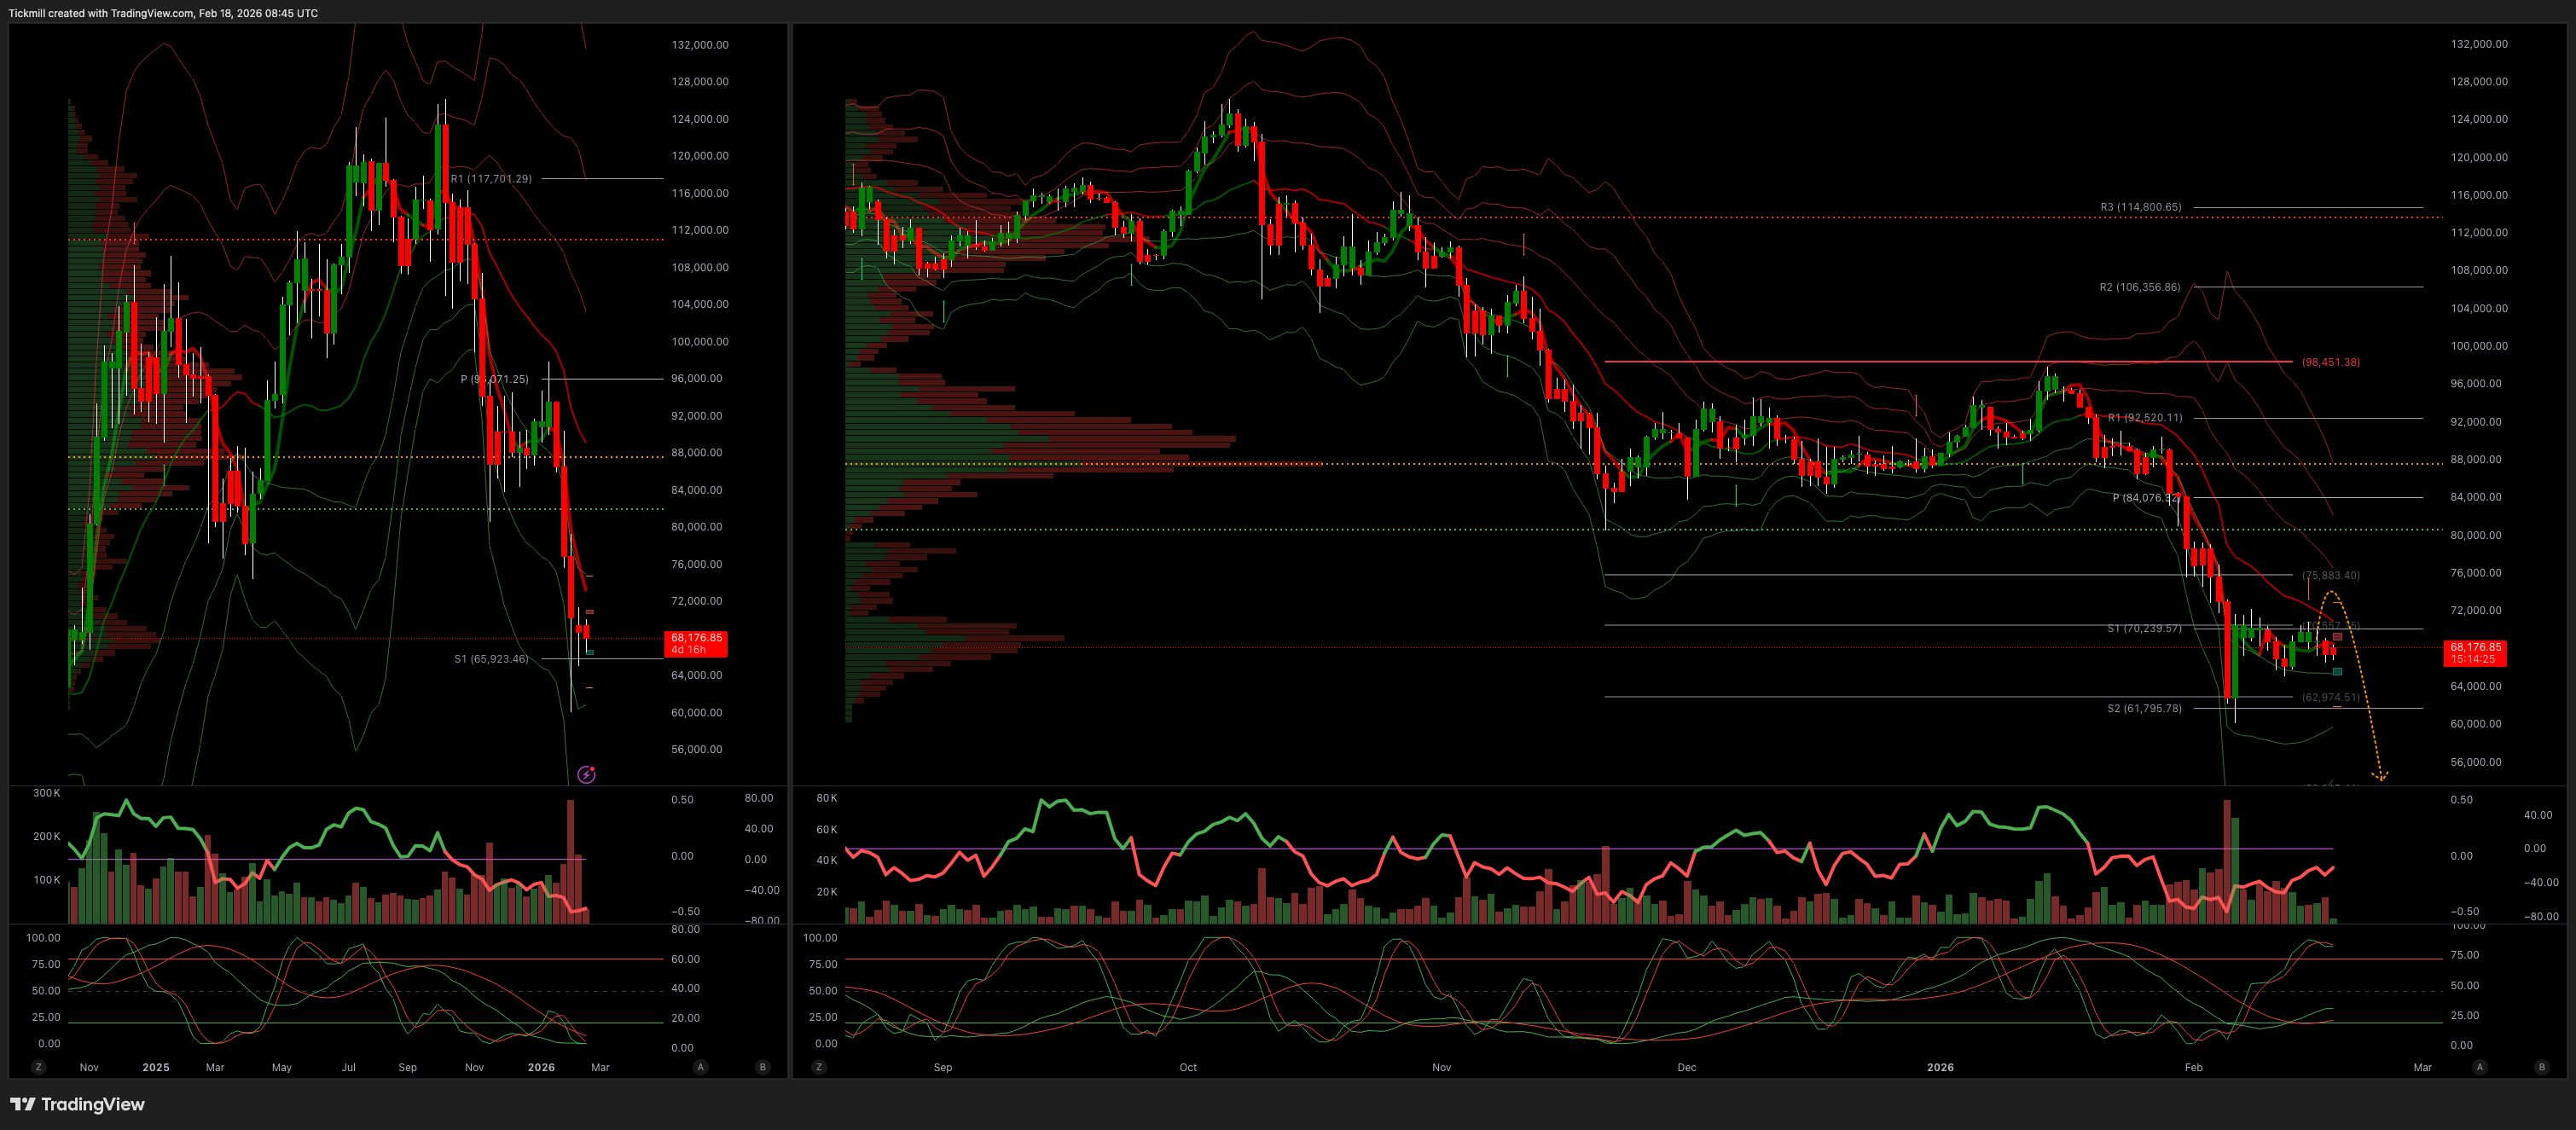Image resolution: width=2576 pixels, height=1130 pixels.
Task: Click the Z timezone button on right chart
Action: pos(819,1067)
